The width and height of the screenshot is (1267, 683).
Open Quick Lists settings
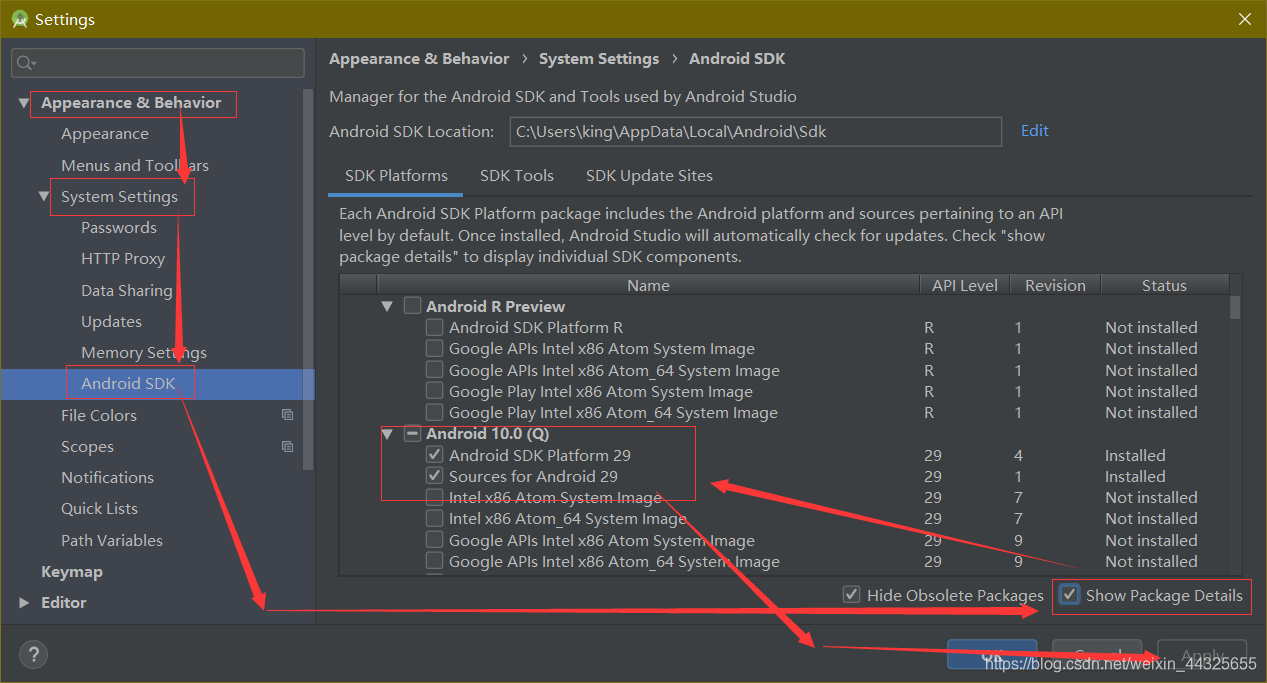coord(99,508)
